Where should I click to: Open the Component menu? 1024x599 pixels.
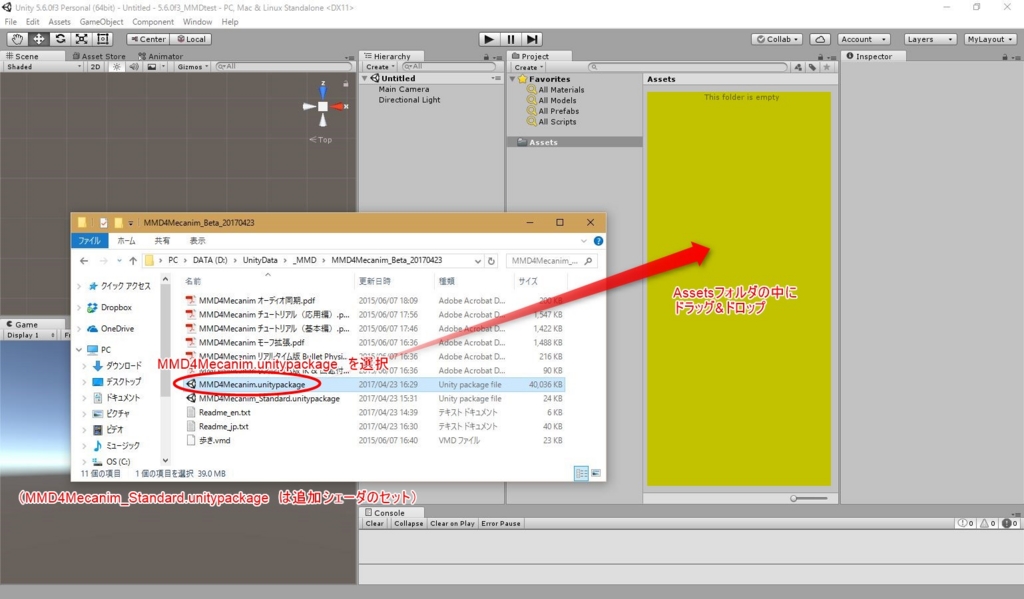point(153,22)
